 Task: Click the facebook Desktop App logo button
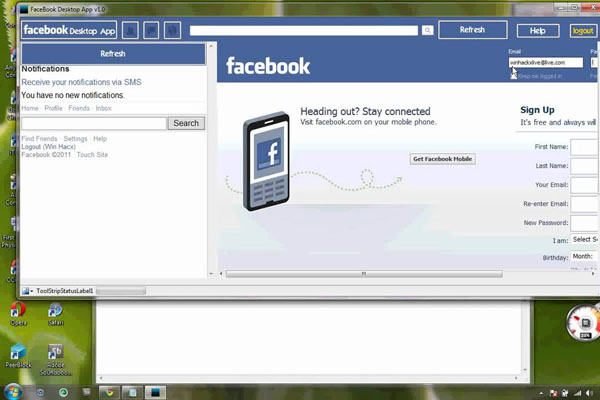(69, 30)
